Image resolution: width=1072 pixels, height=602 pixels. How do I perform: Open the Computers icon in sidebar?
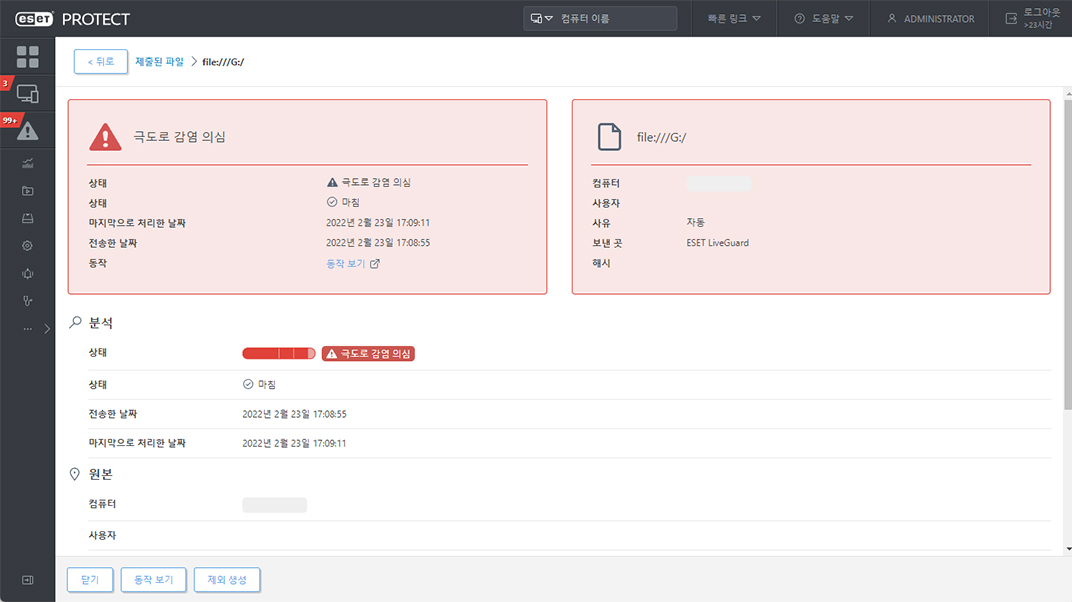27,94
